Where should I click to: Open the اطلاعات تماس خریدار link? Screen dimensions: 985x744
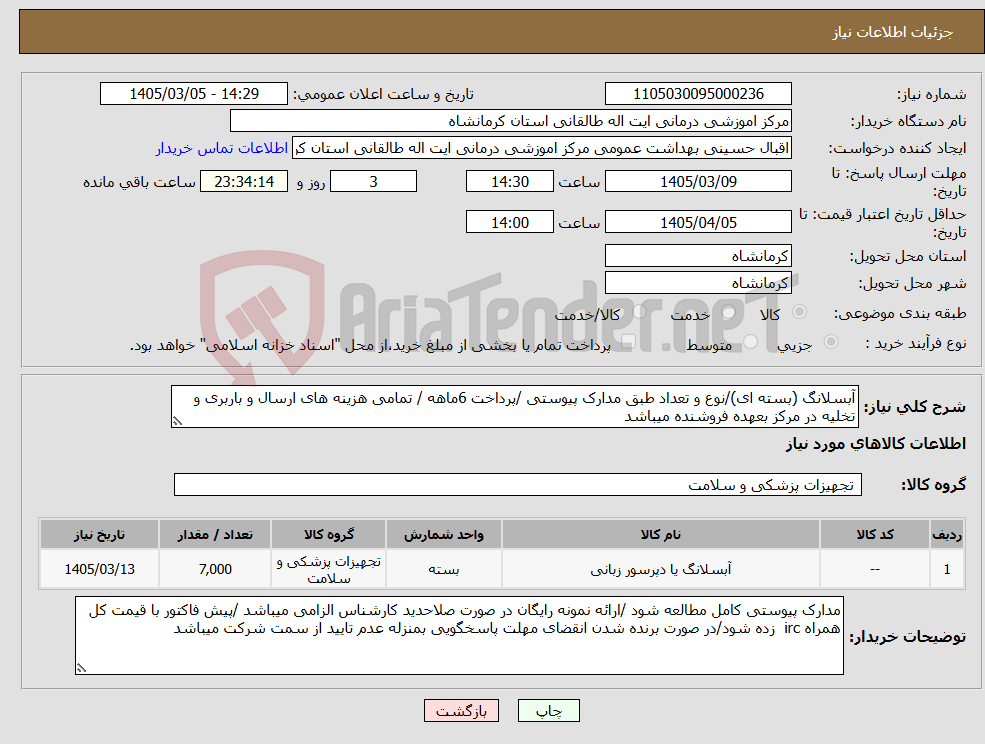click(x=222, y=148)
